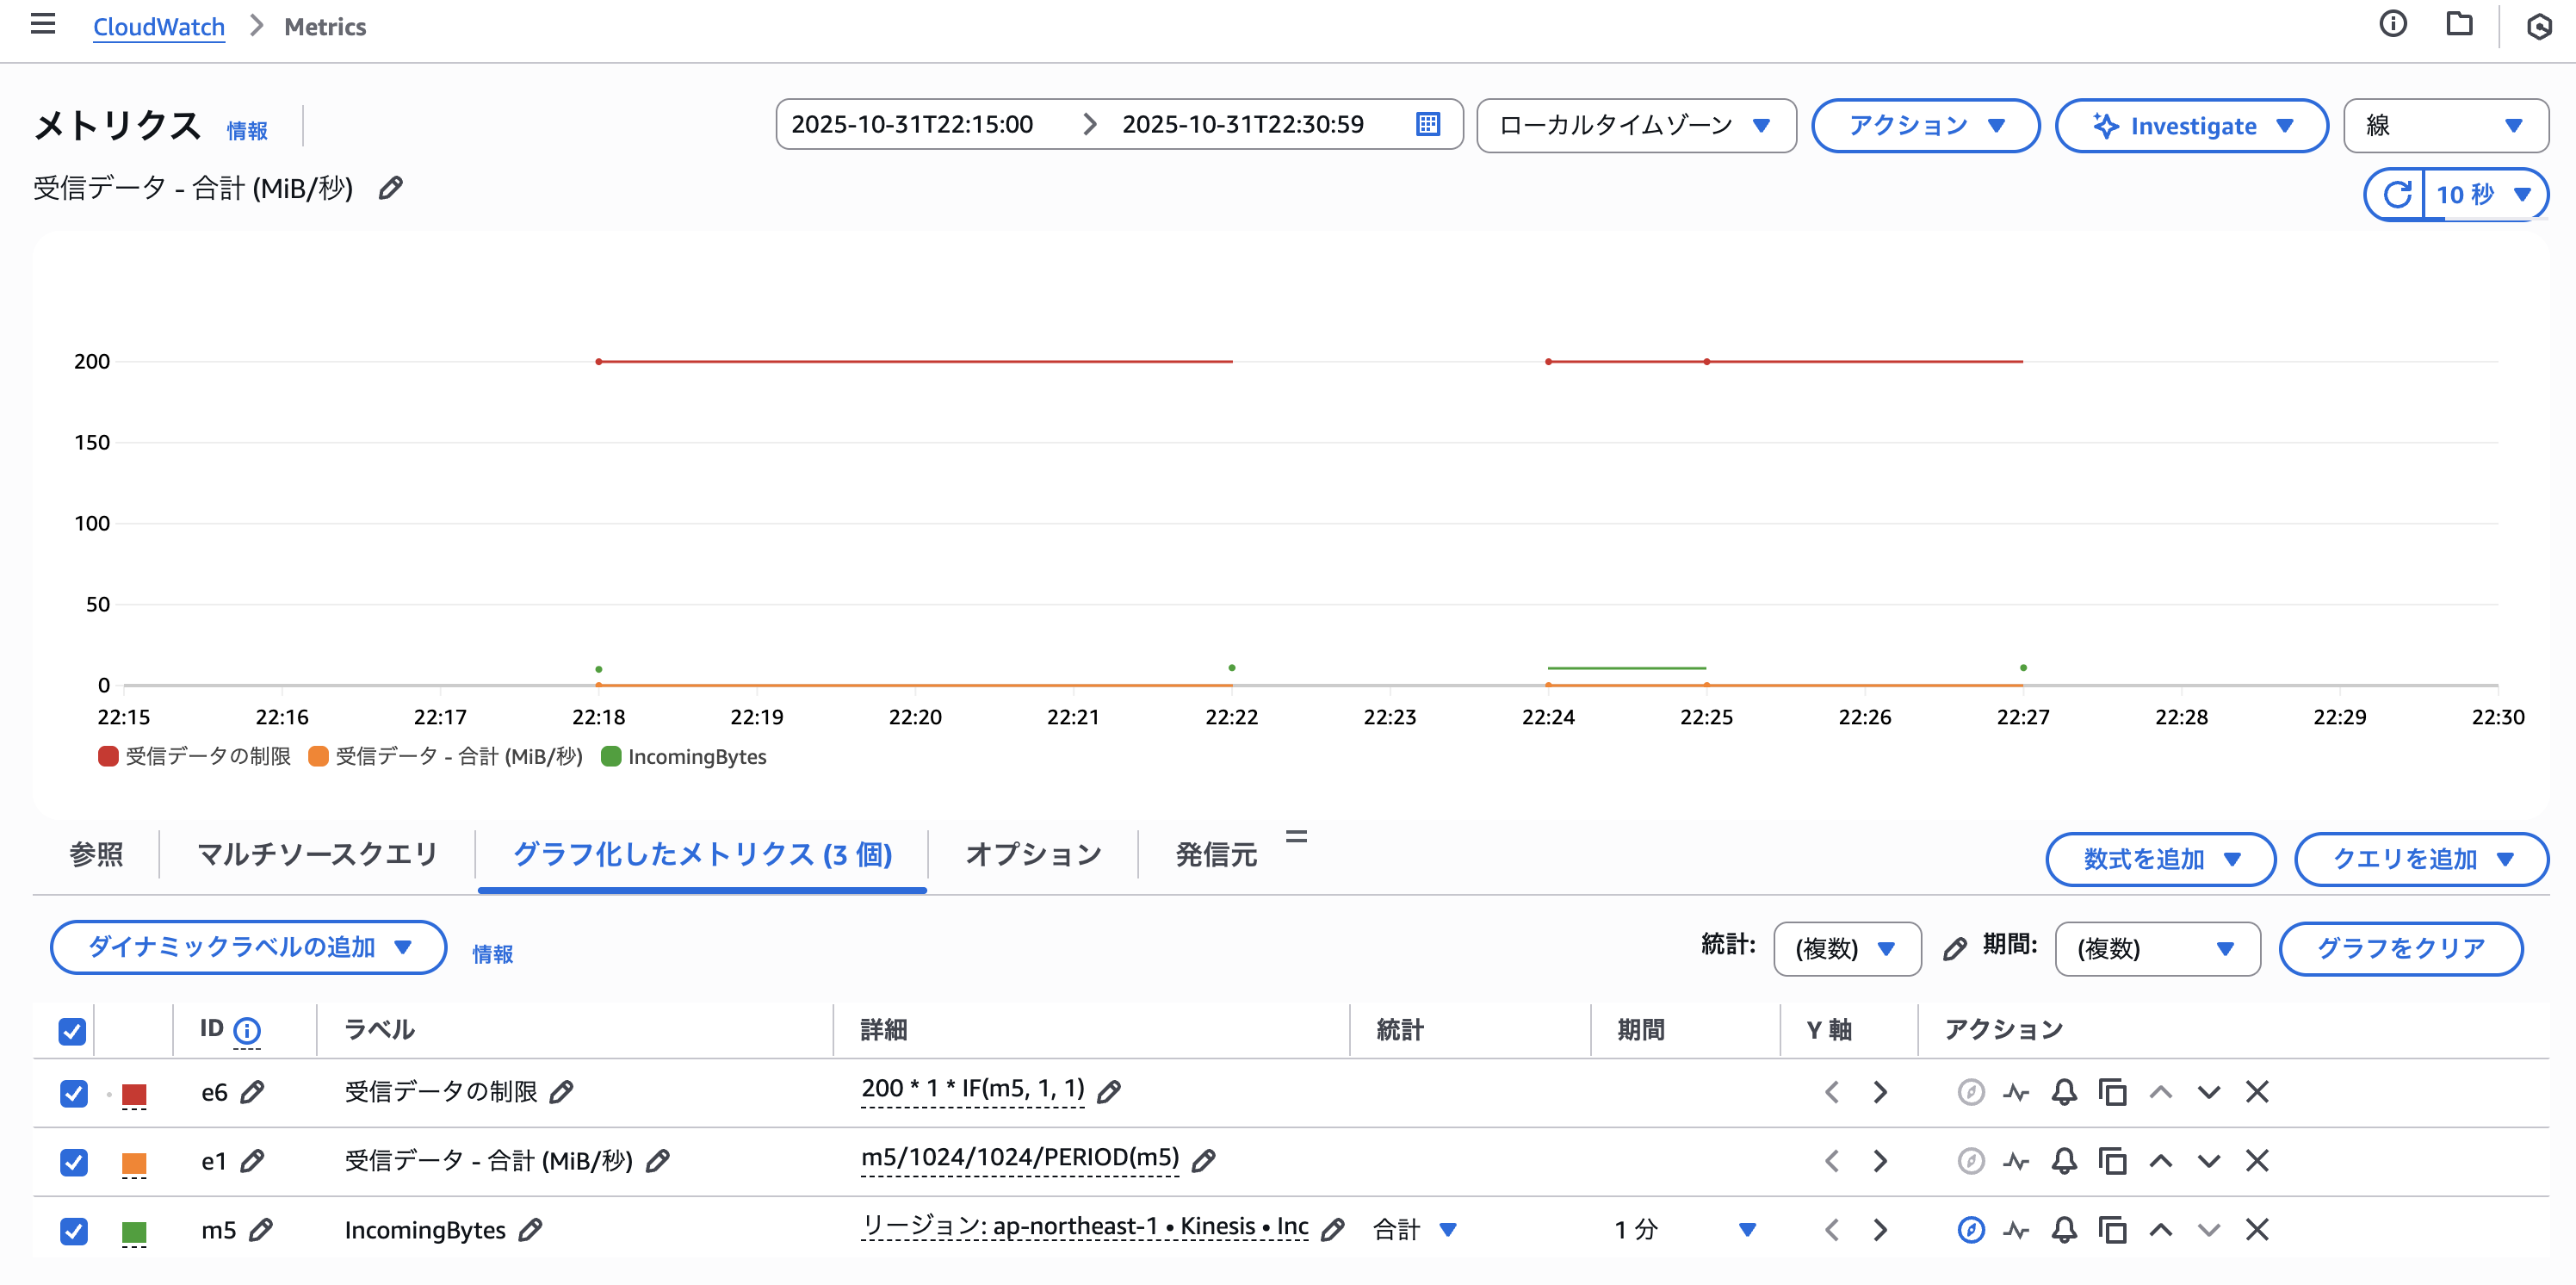Image resolution: width=2576 pixels, height=1285 pixels.
Task: Duplicate the e1 metric row
Action: [2111, 1161]
